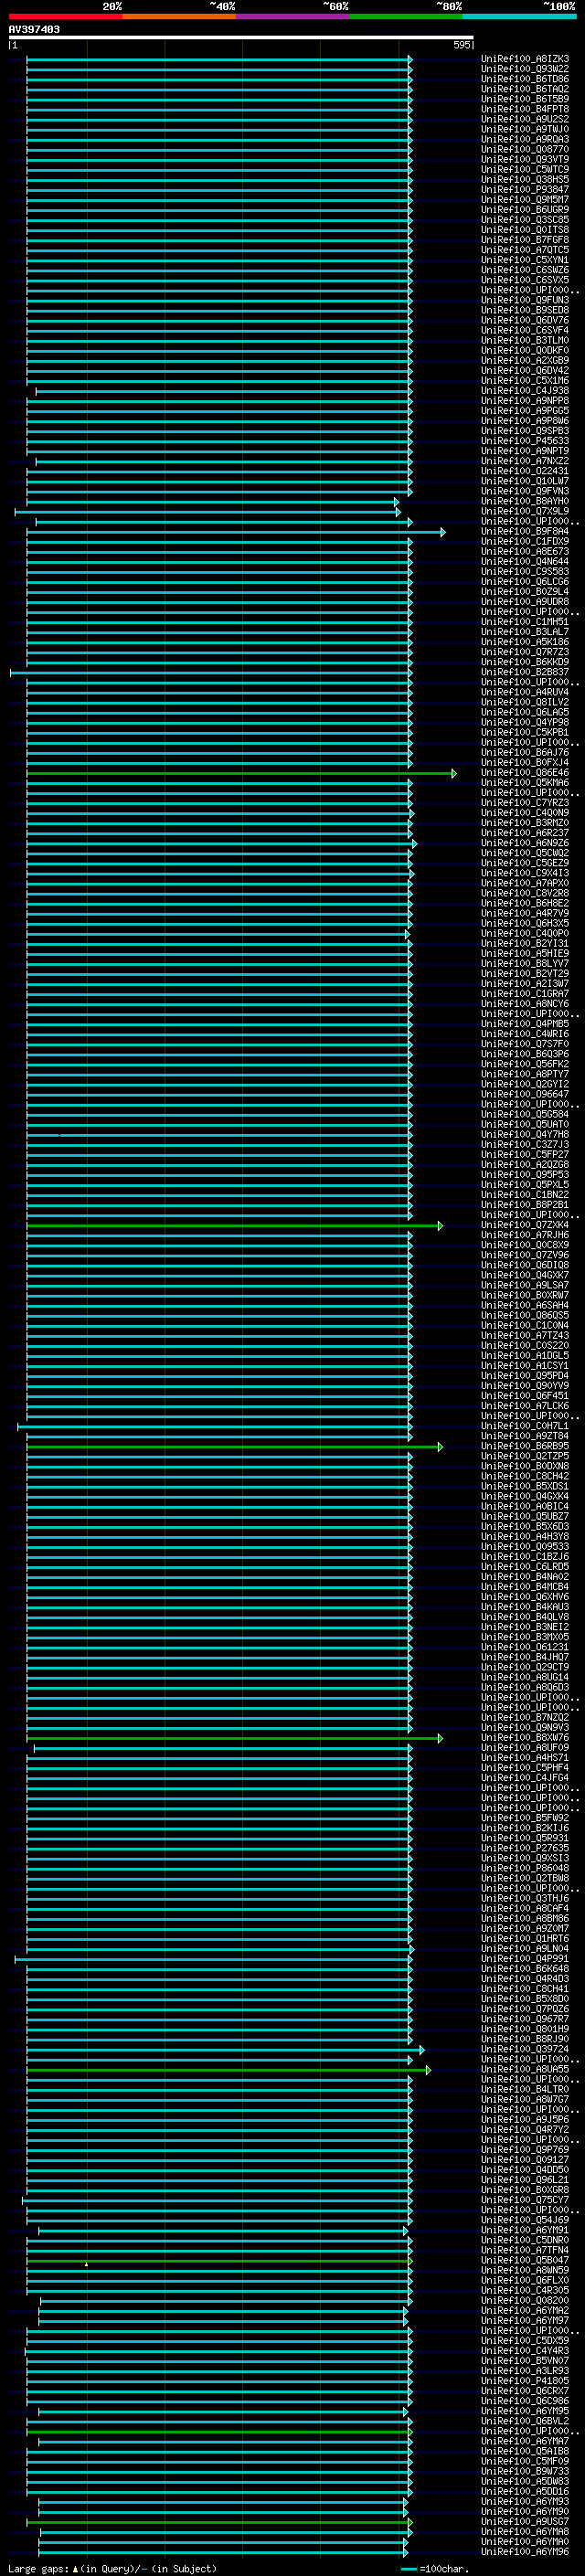
Task: Select hit label UniRef100_C5WTC9
Action: coord(525,169)
